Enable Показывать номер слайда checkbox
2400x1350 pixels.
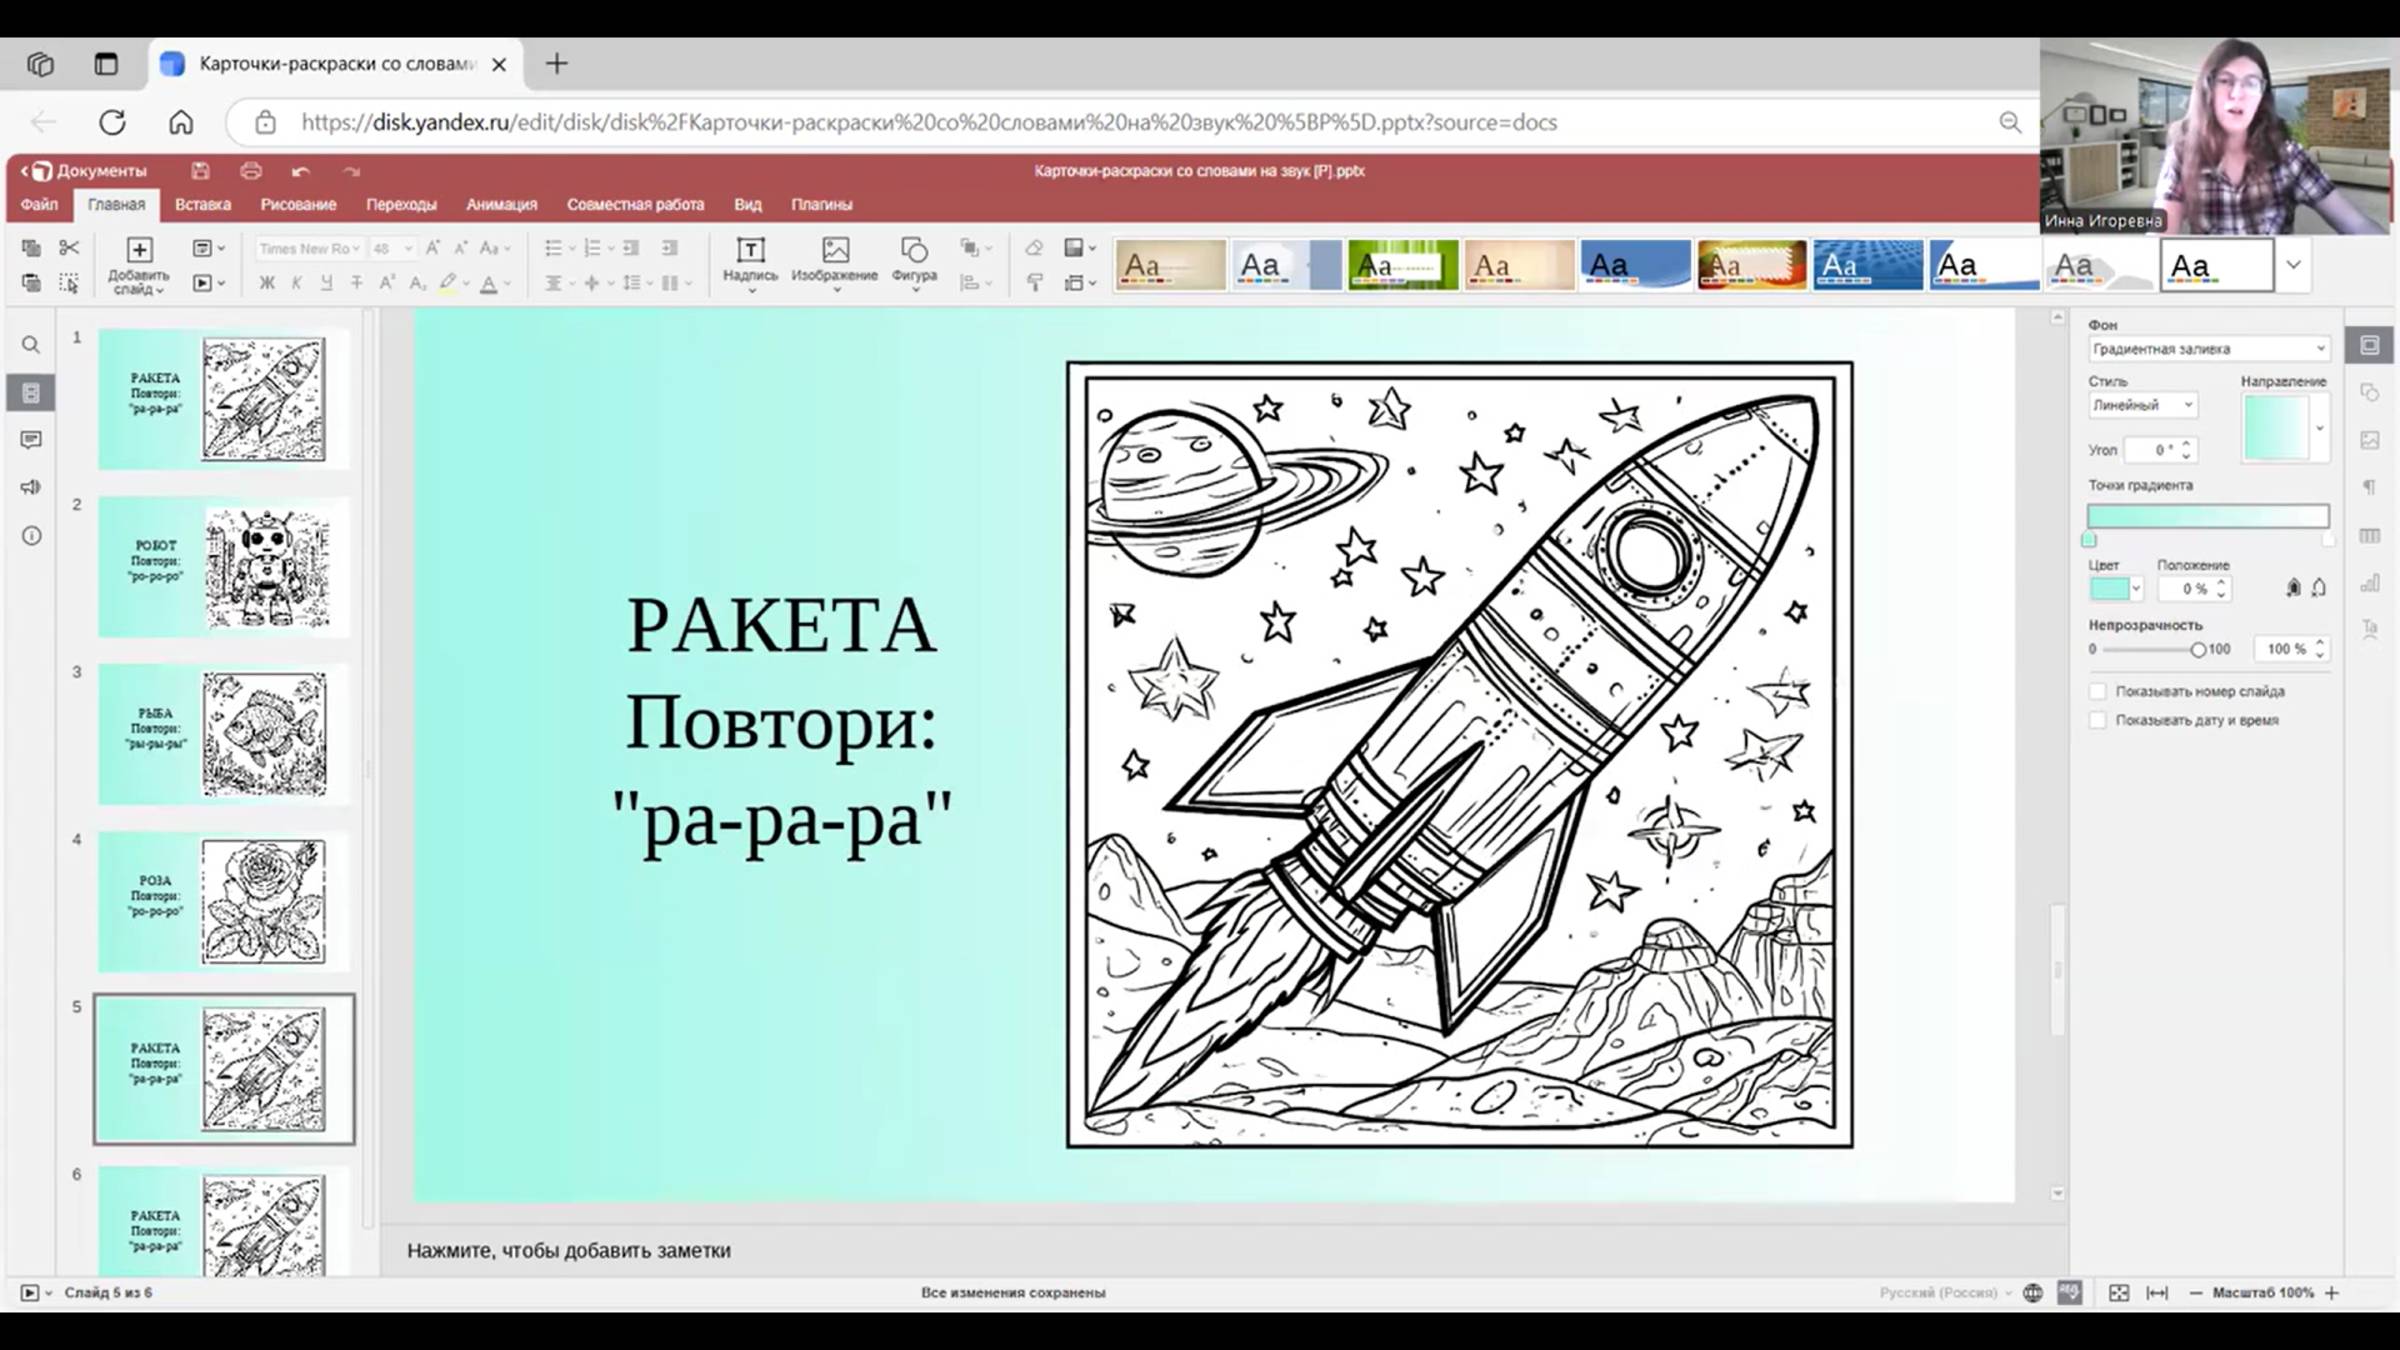[2098, 692]
